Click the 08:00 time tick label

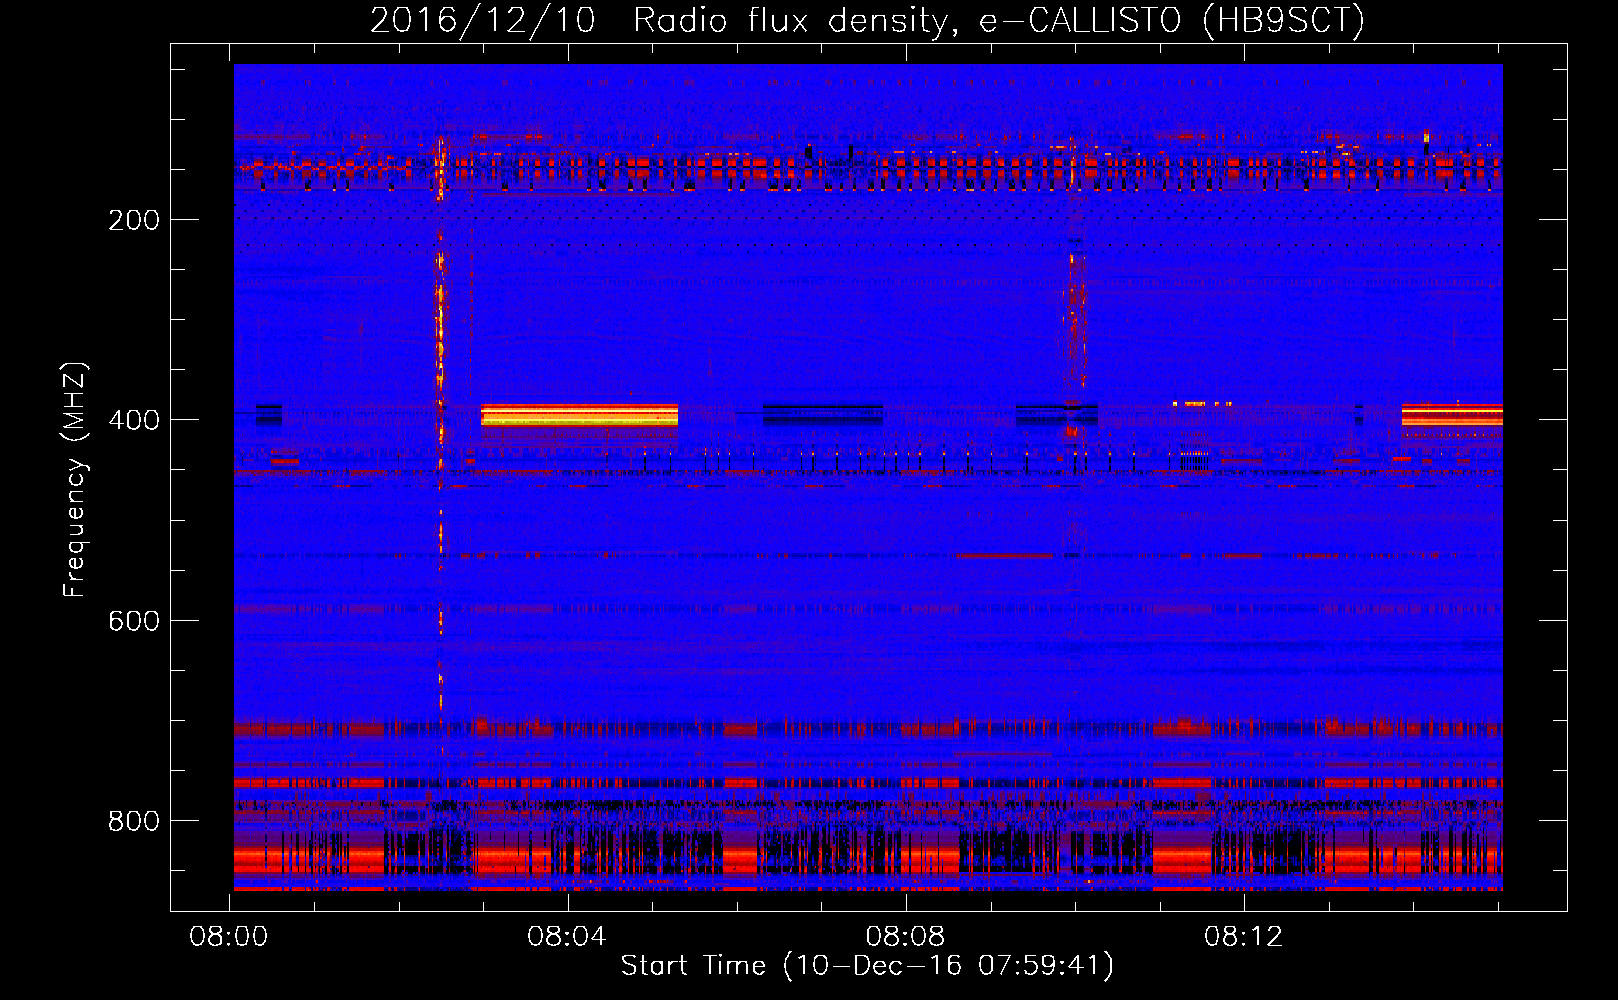pos(229,937)
